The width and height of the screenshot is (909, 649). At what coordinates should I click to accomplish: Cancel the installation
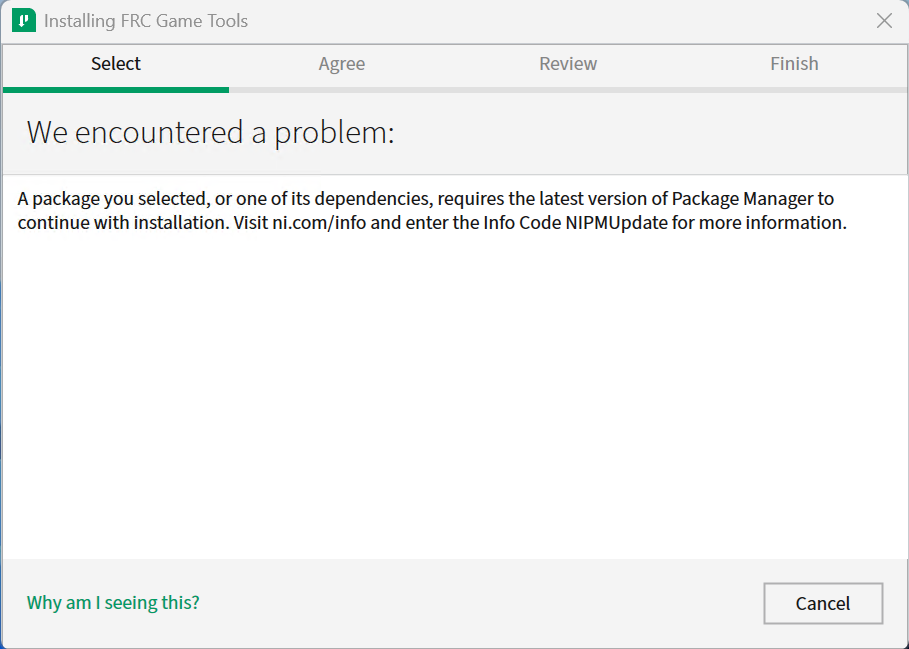tap(823, 603)
